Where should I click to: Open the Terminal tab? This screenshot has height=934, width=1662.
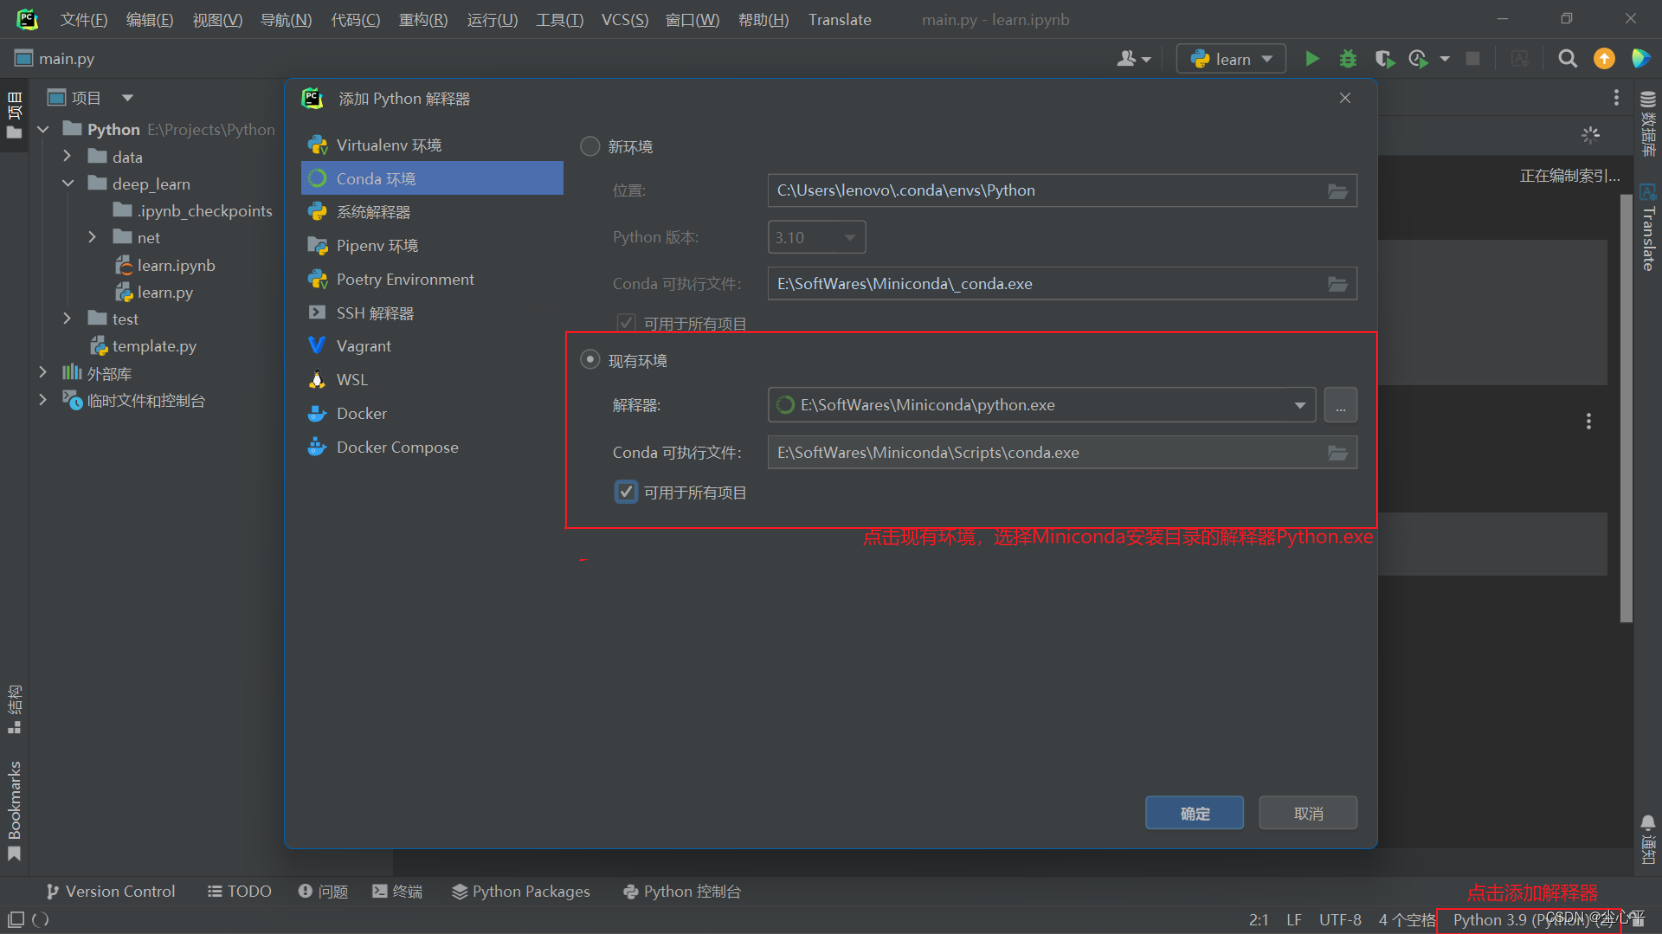pos(397,891)
